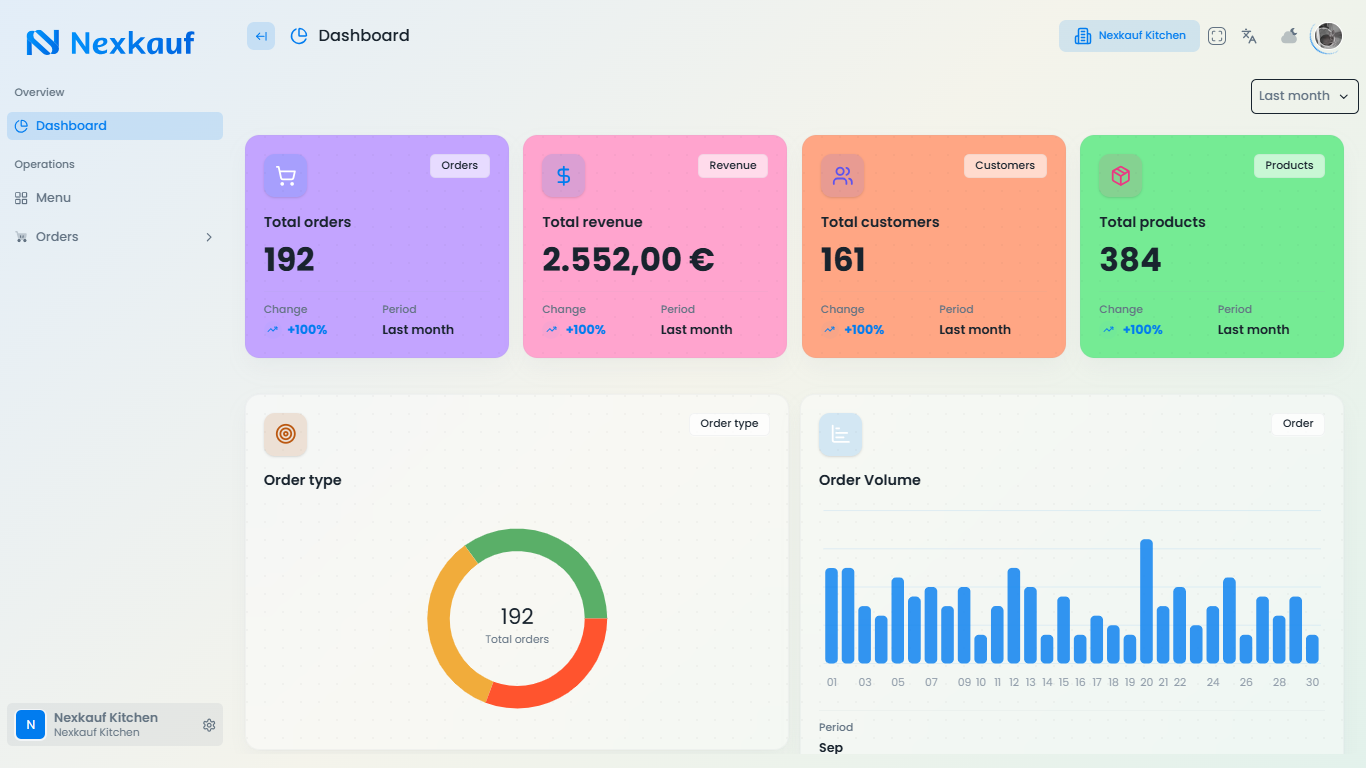
Task: Toggle dark mode with the cloud-moon icon
Action: pyautogui.click(x=1288, y=35)
